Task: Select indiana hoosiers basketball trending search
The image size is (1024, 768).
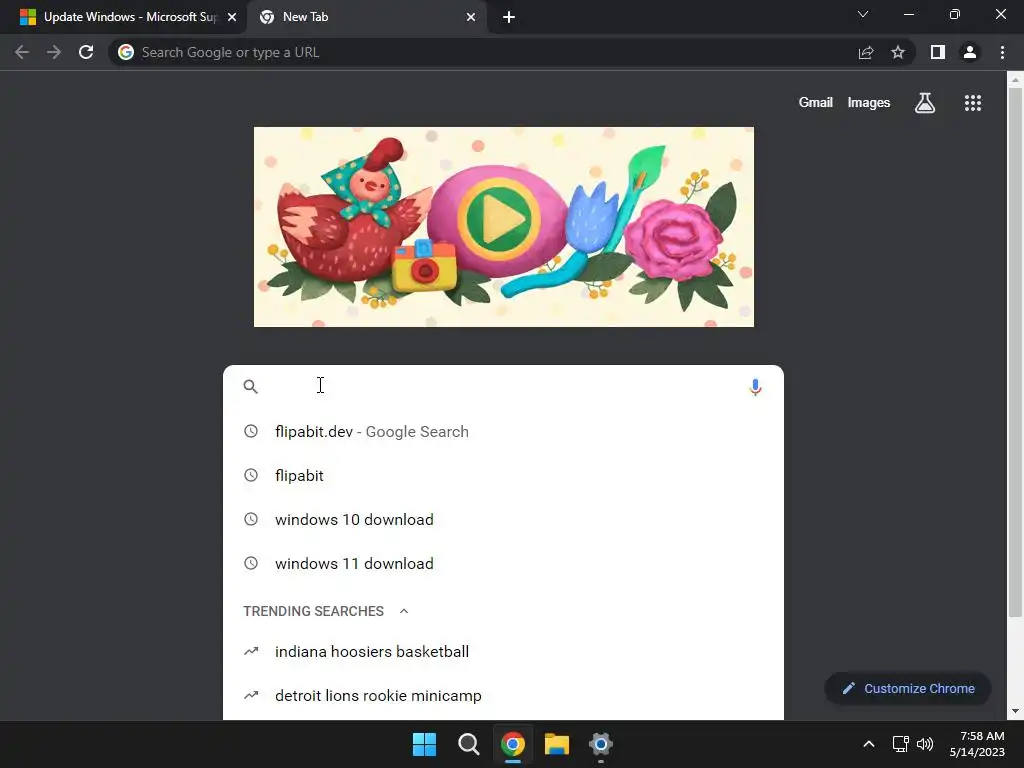Action: pos(503,652)
